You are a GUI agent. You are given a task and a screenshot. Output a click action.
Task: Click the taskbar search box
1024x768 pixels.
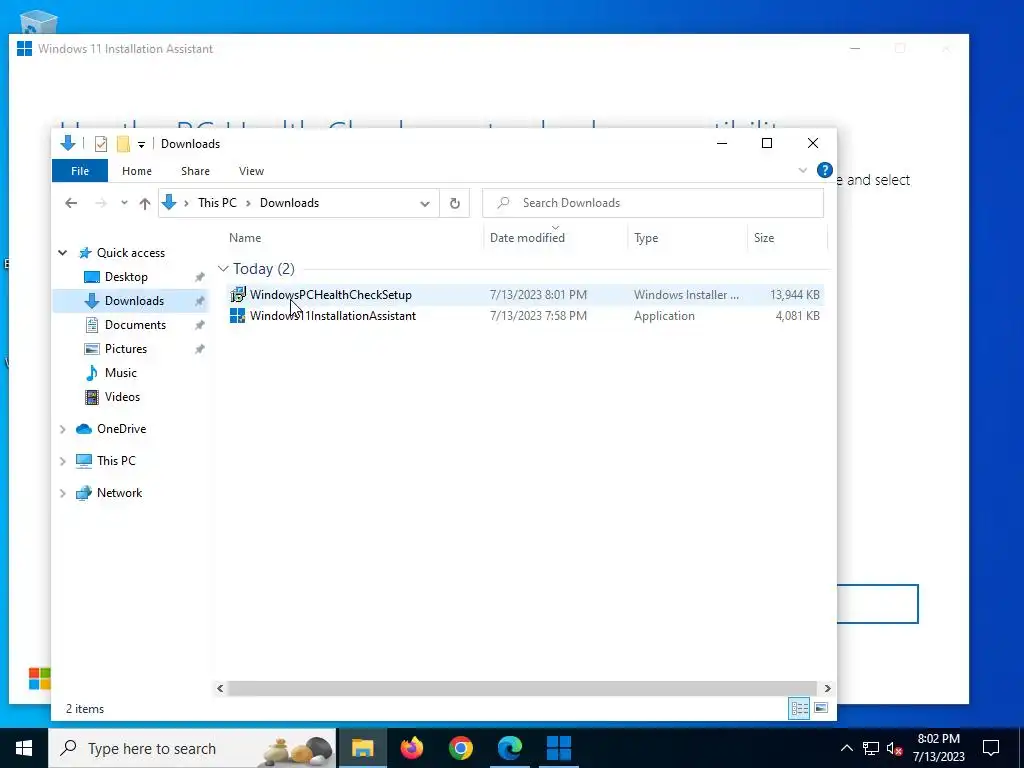point(193,748)
